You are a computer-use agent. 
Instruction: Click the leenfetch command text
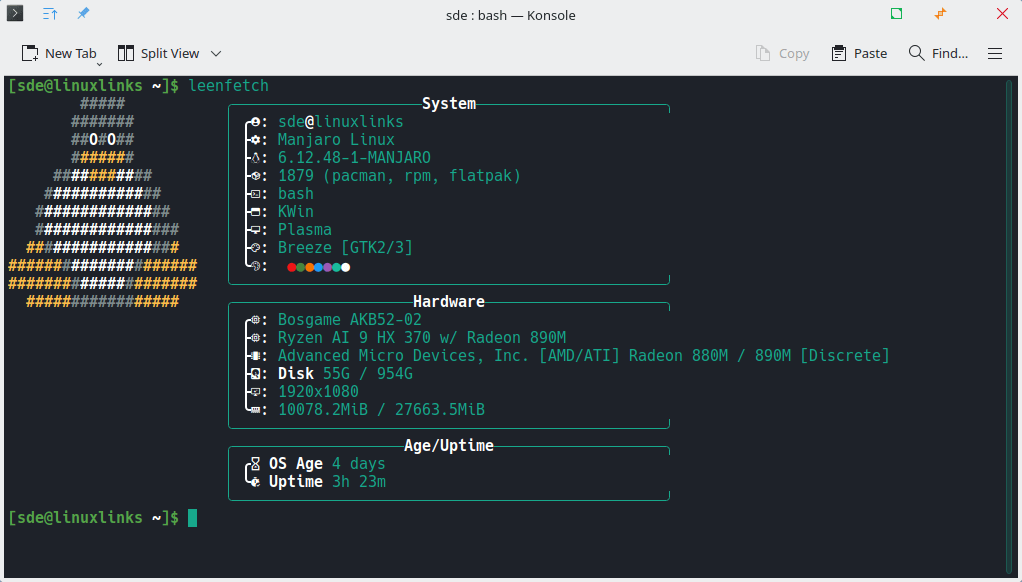[228, 85]
